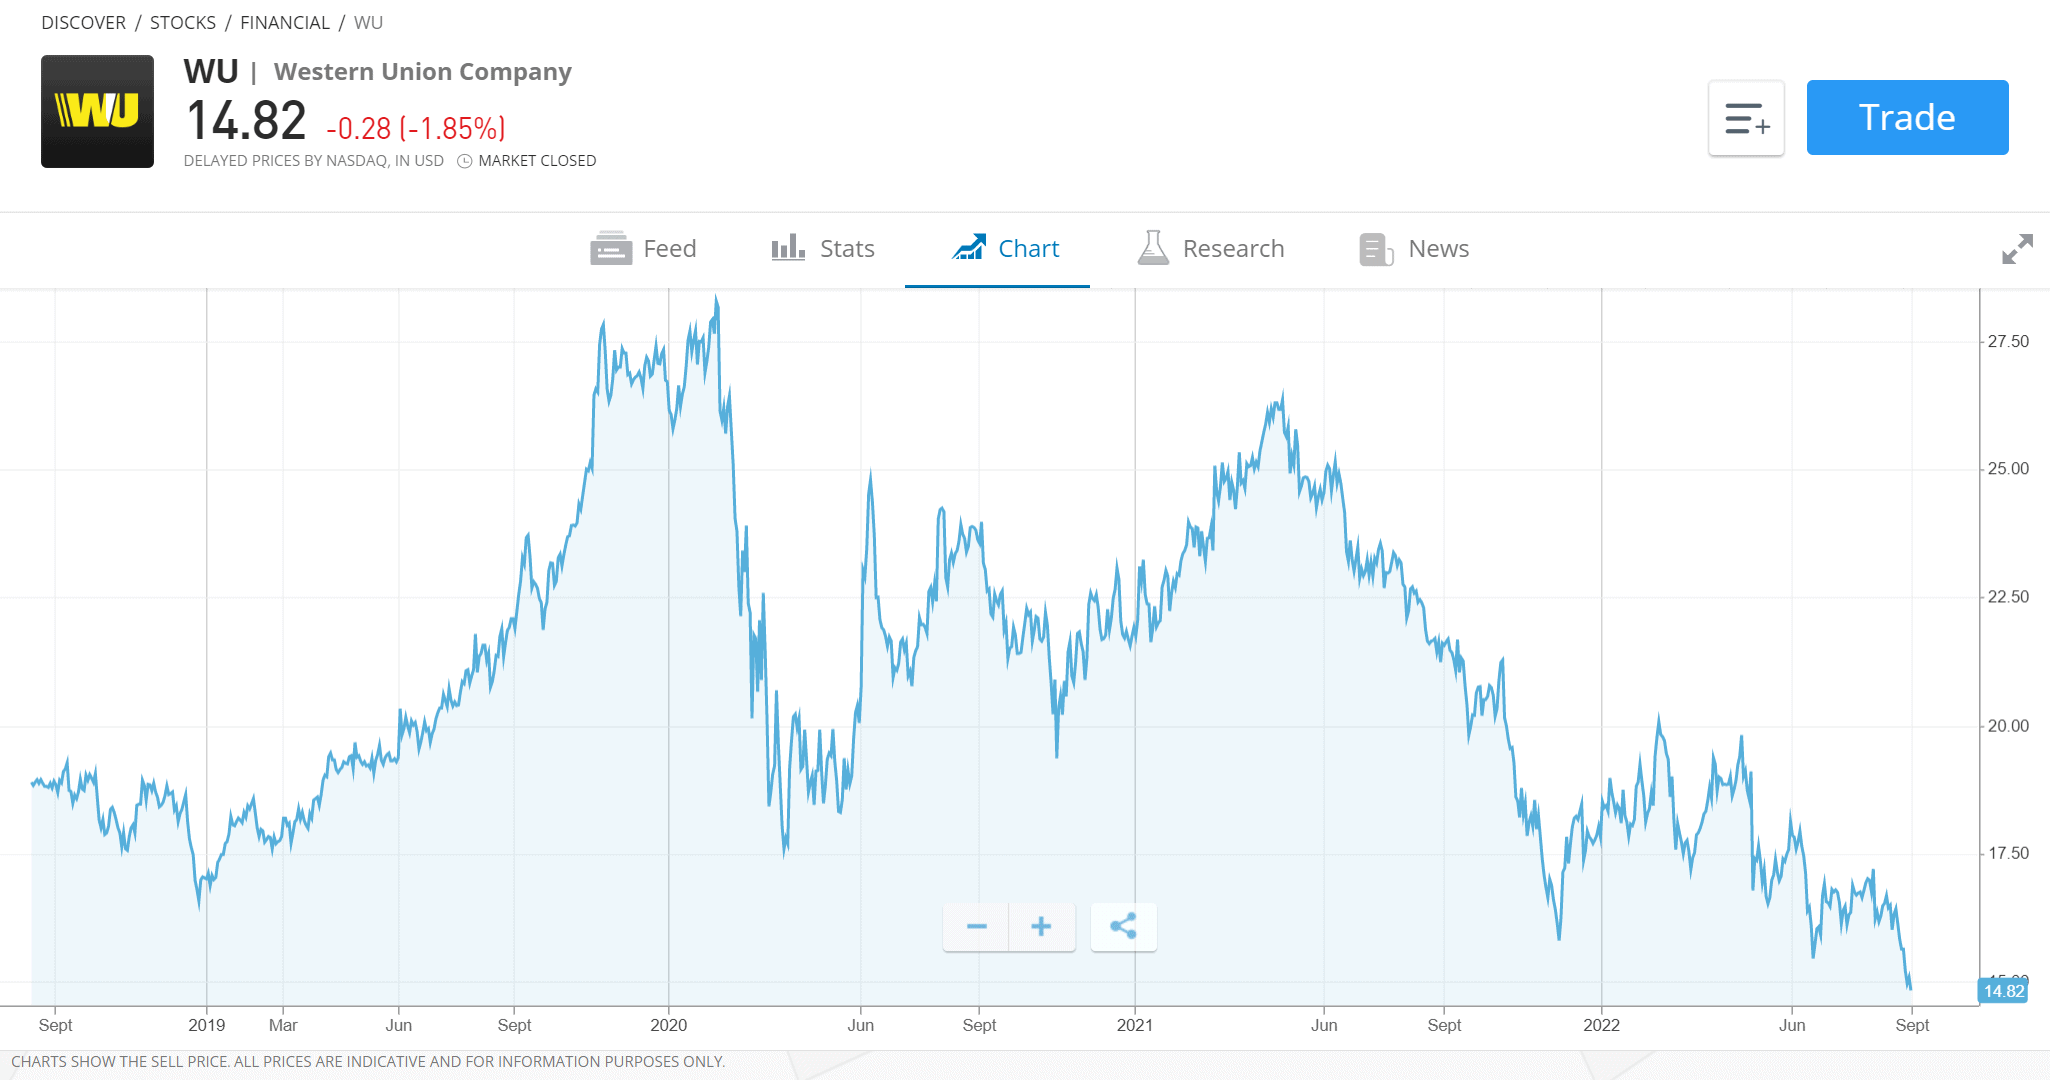Zoom out chart with minus button

point(976,926)
